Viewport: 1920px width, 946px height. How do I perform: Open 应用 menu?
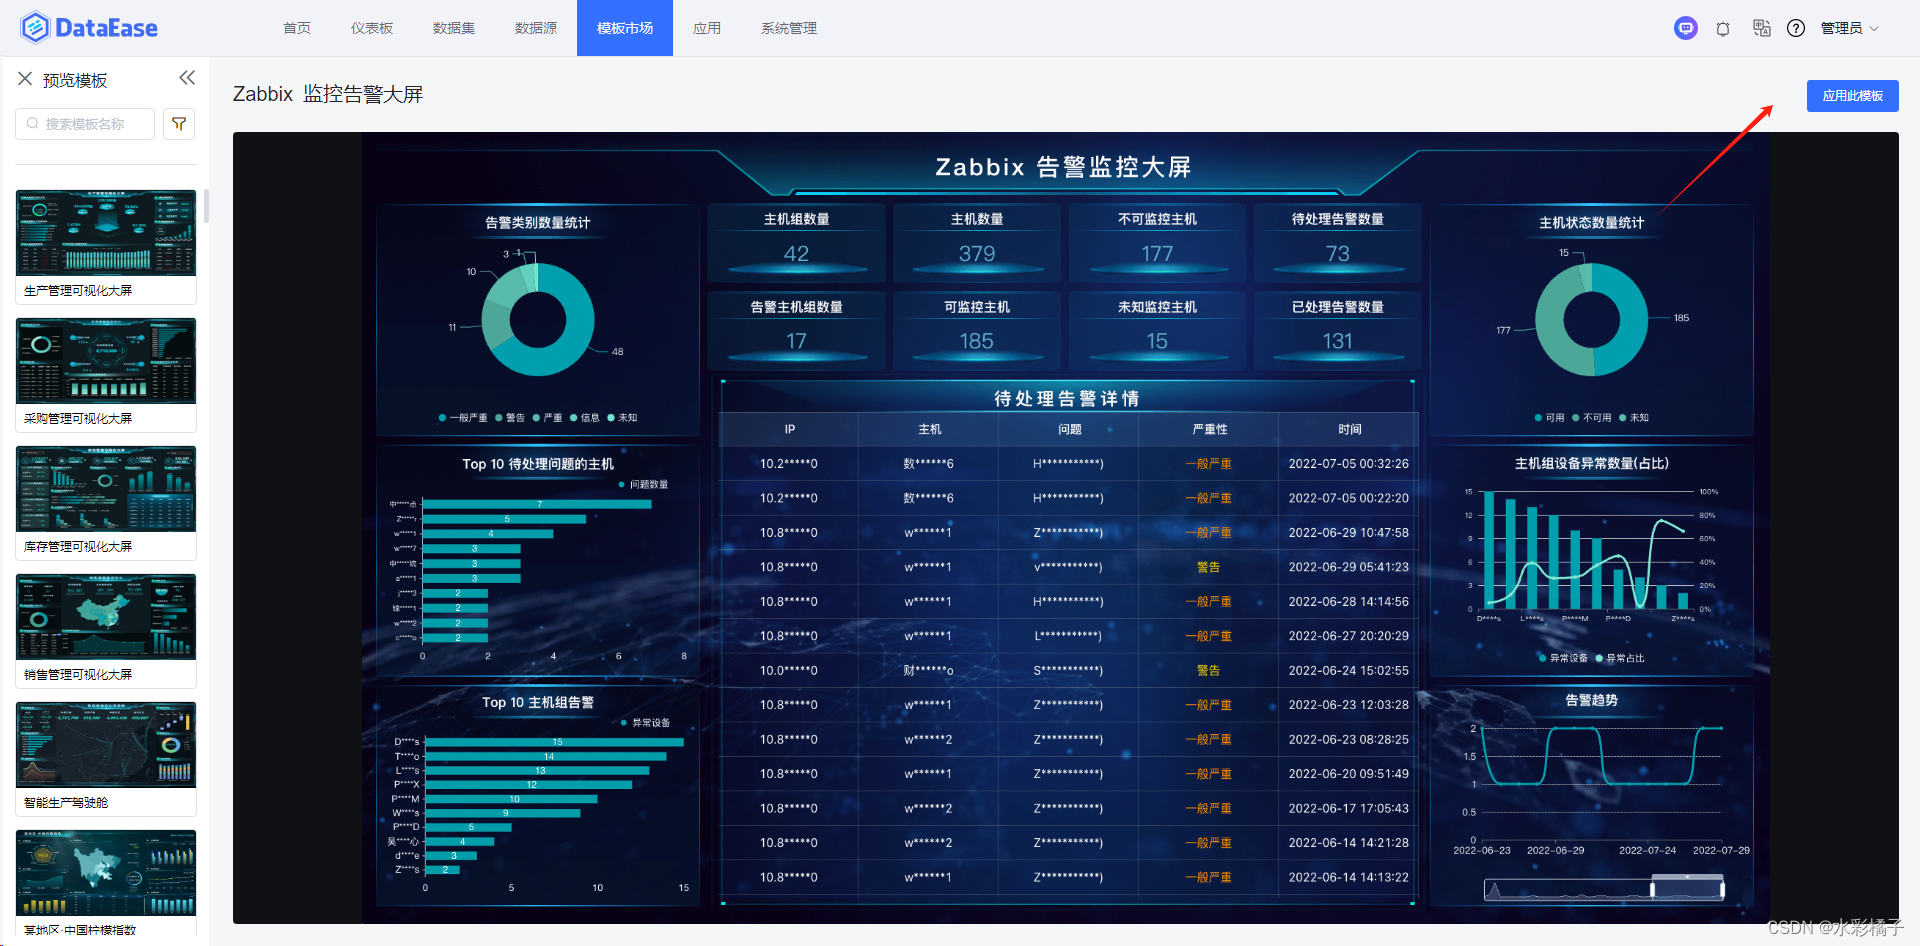click(x=707, y=28)
